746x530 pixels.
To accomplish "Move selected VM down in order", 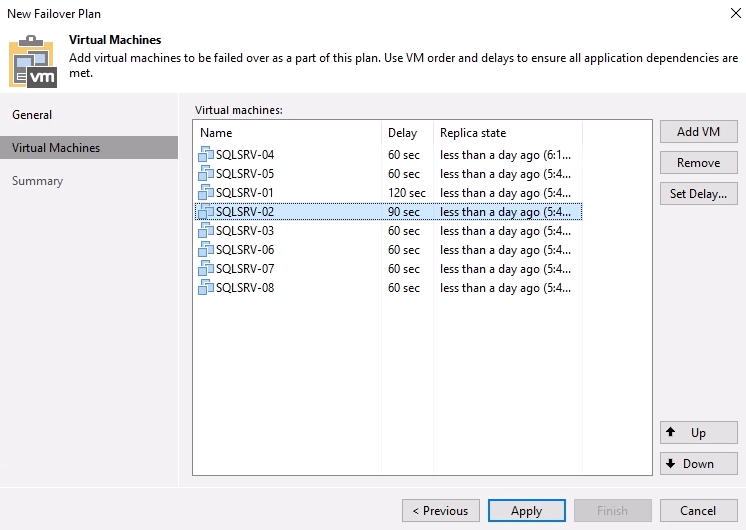I will pos(698,464).
